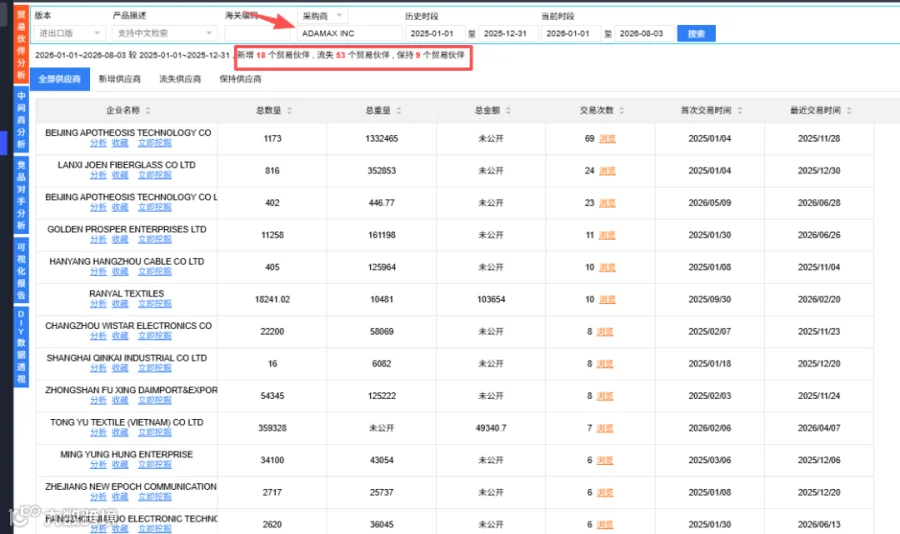Click 浏览 link next to 24 transactions

(x=607, y=171)
